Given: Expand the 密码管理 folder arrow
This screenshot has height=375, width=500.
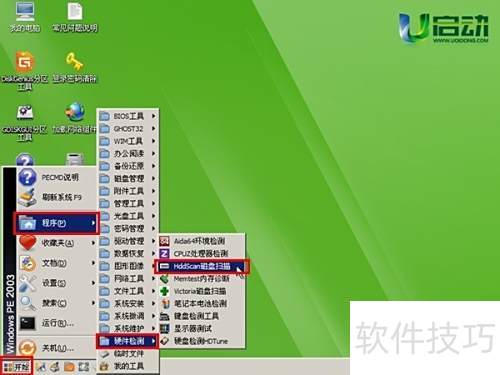Looking at the screenshot, I should point(154,229).
